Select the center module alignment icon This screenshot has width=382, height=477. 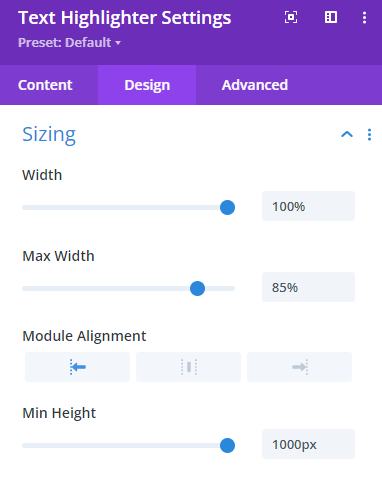(x=188, y=367)
